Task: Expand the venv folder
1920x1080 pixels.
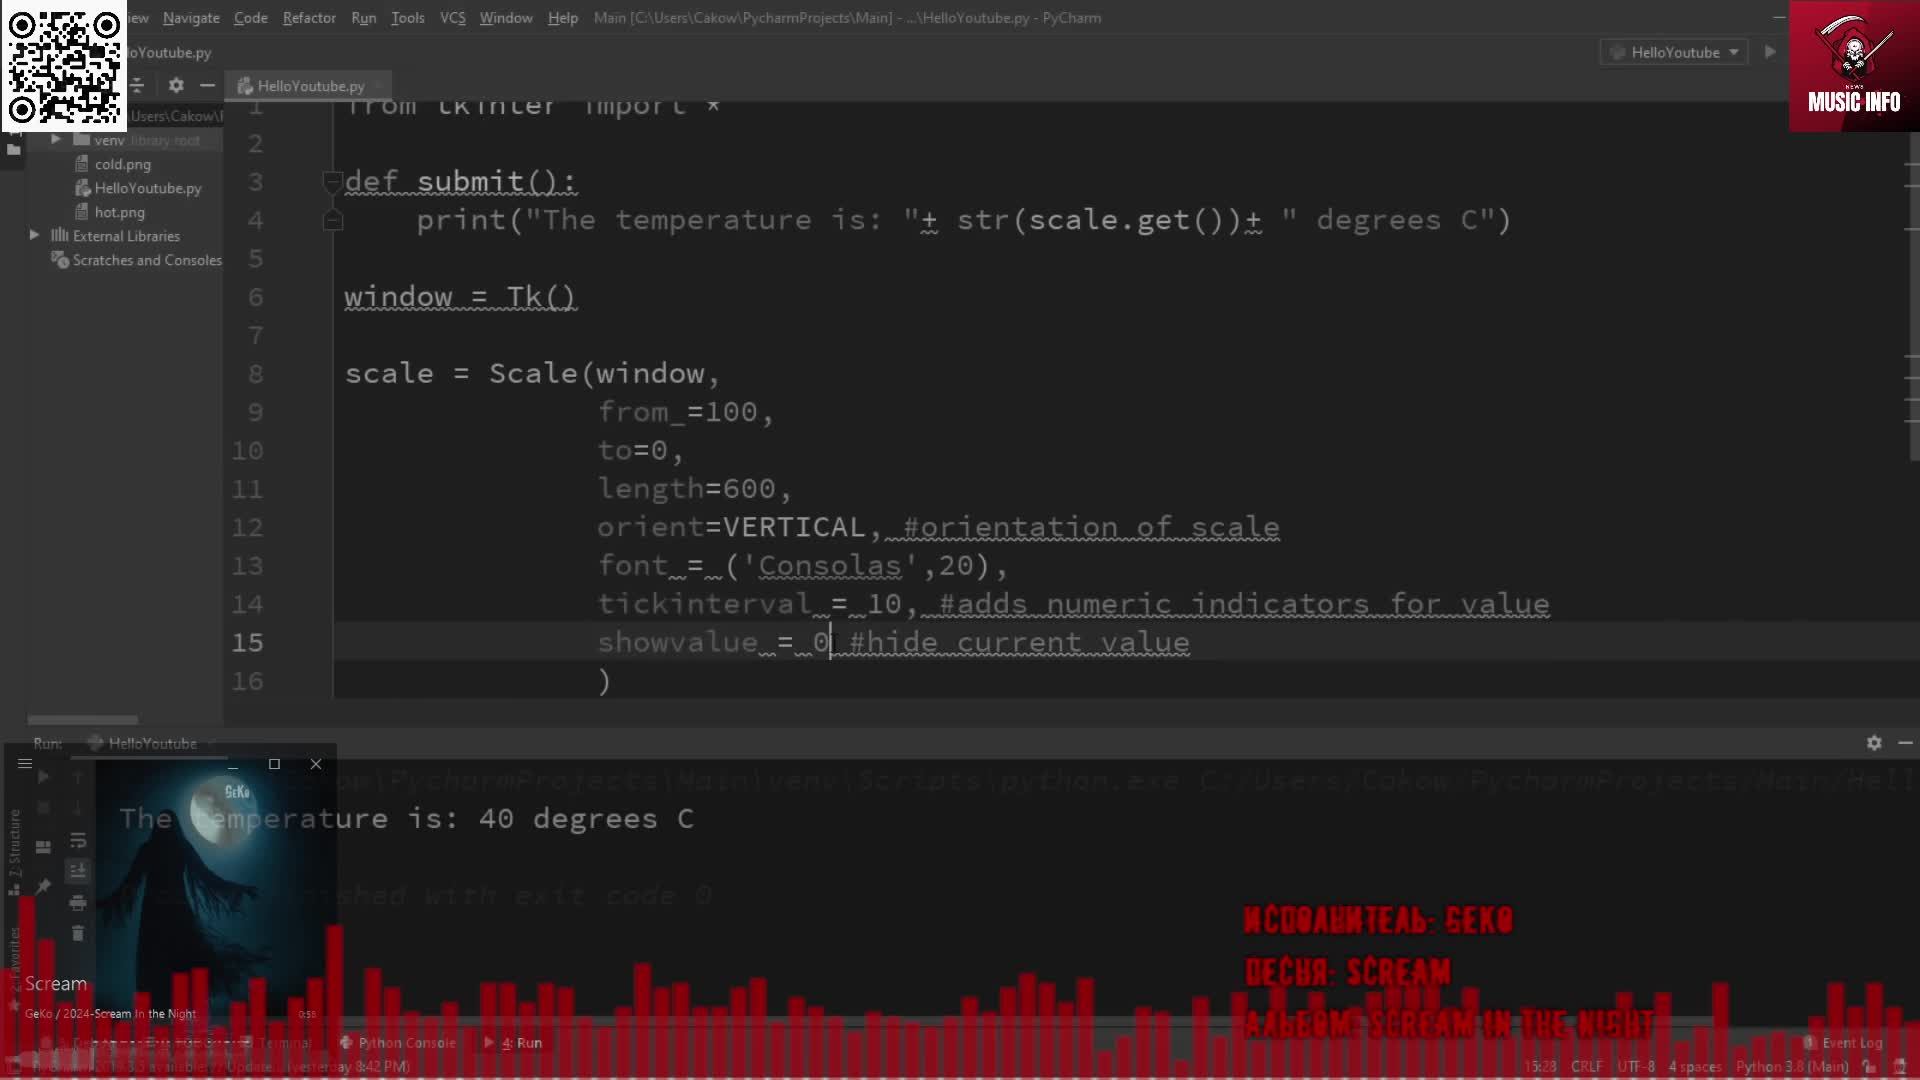Action: pos(56,140)
